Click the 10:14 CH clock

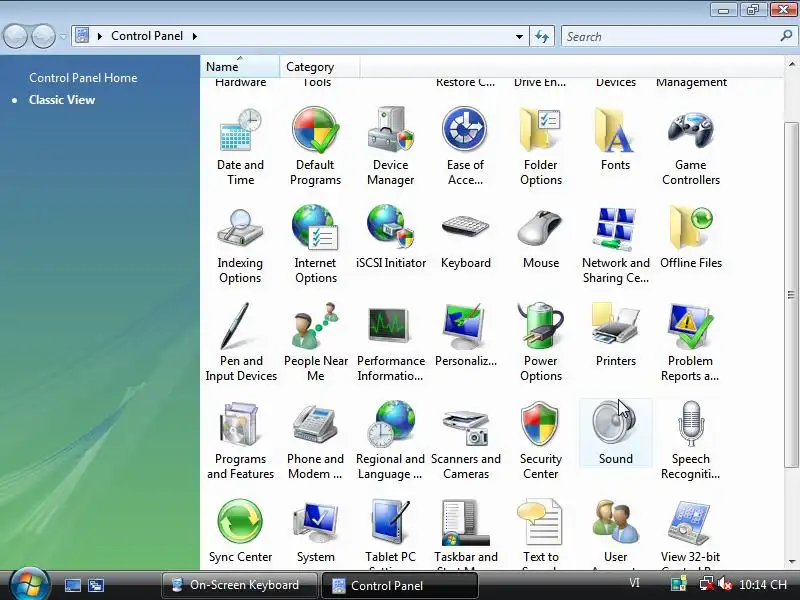click(x=763, y=585)
